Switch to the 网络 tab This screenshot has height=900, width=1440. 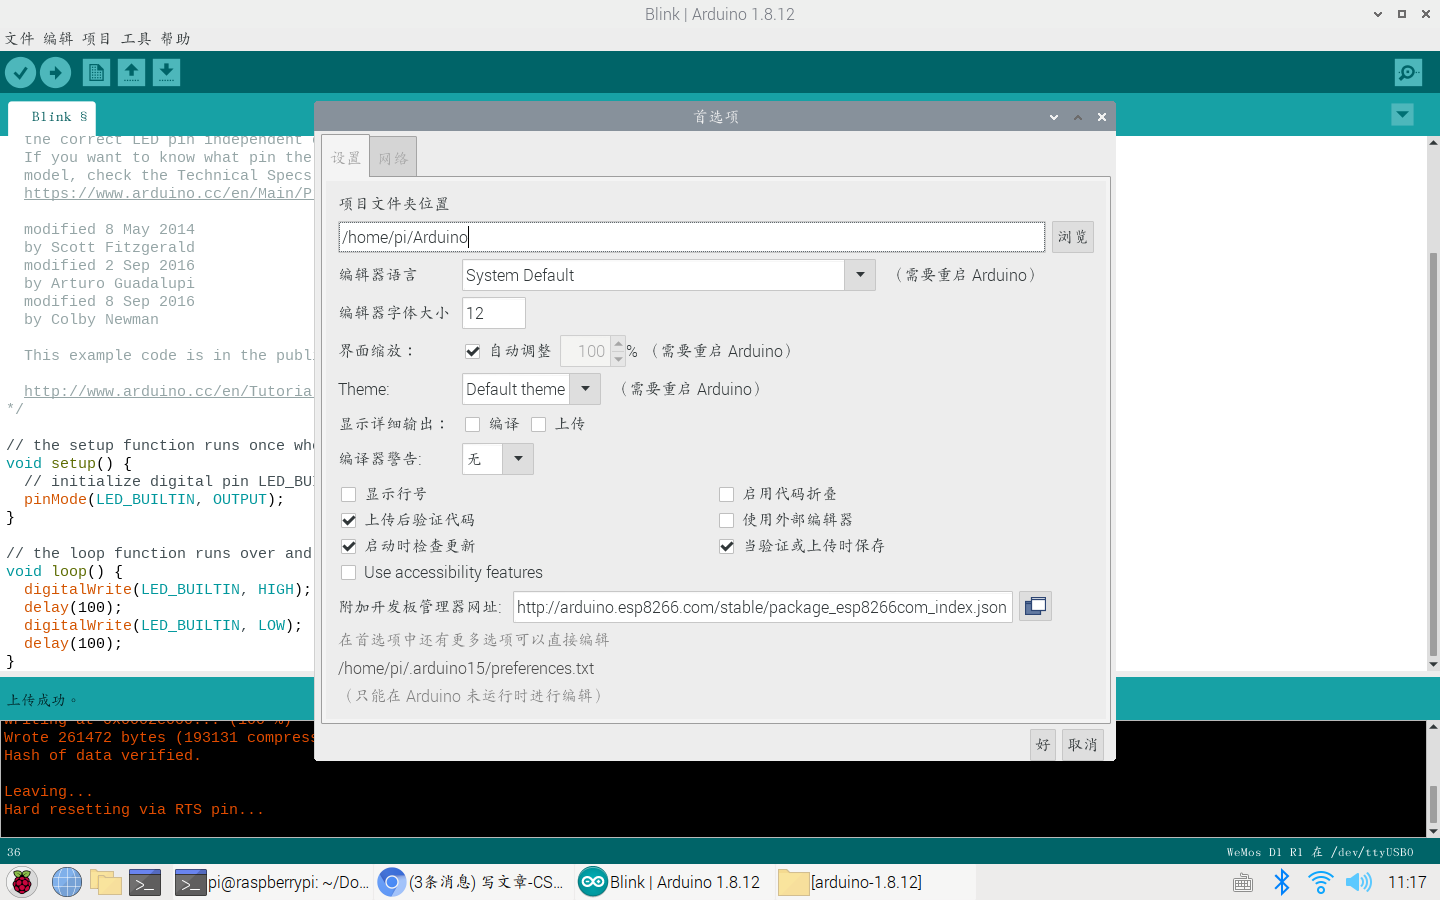(x=393, y=156)
